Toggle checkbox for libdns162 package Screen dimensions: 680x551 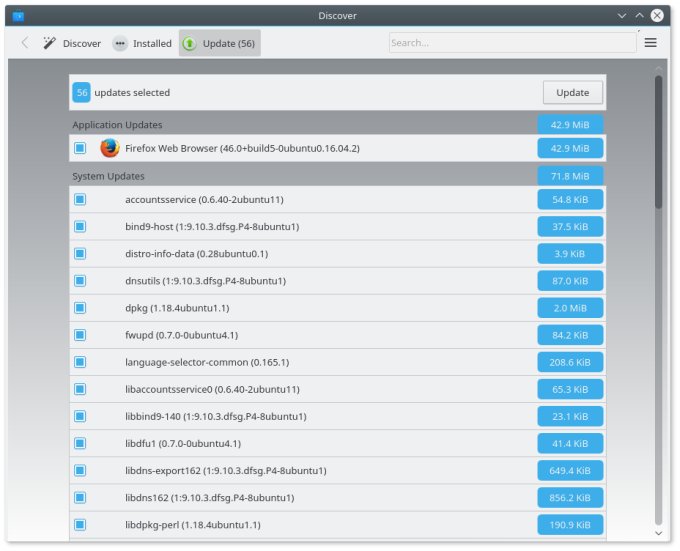pos(80,497)
